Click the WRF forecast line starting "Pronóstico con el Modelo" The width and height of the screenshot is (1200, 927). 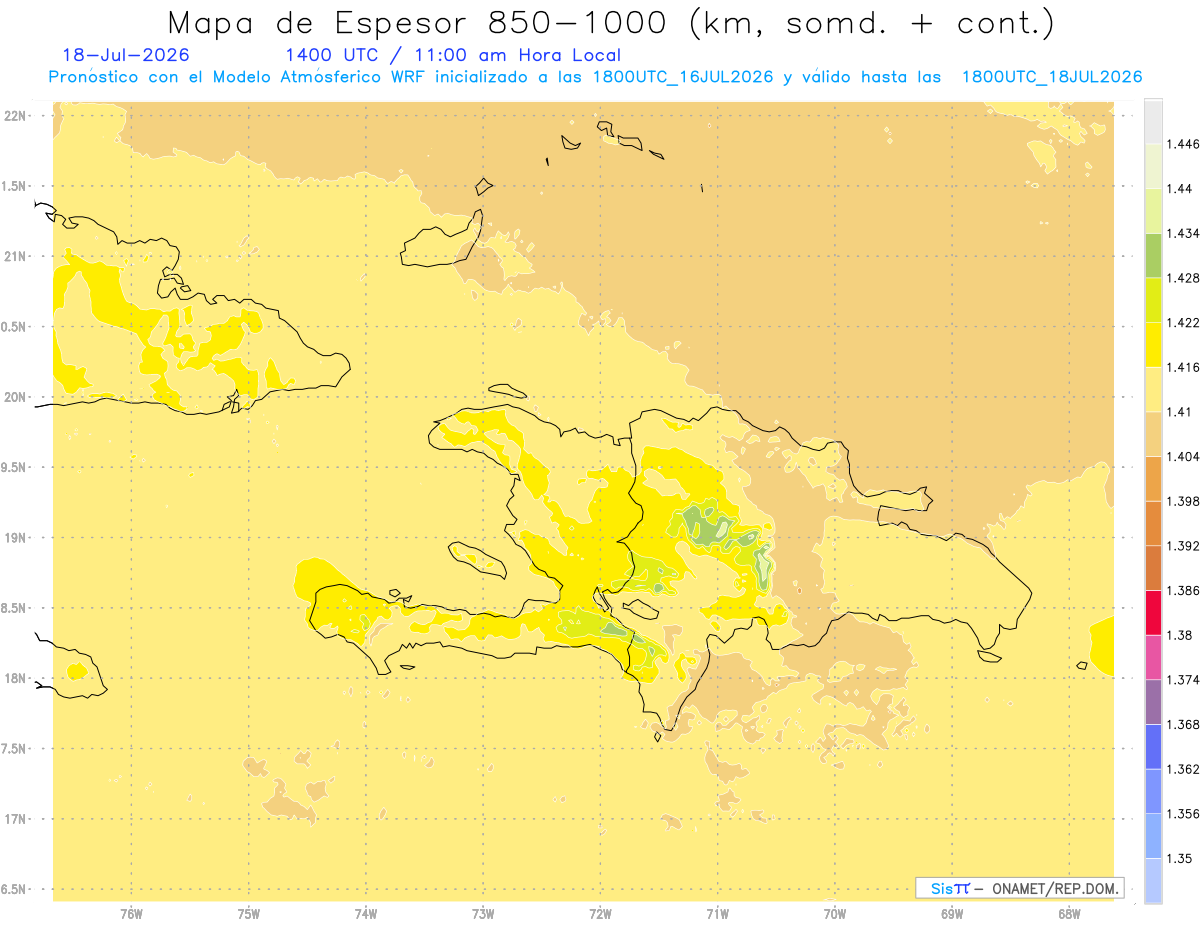tap(595, 77)
